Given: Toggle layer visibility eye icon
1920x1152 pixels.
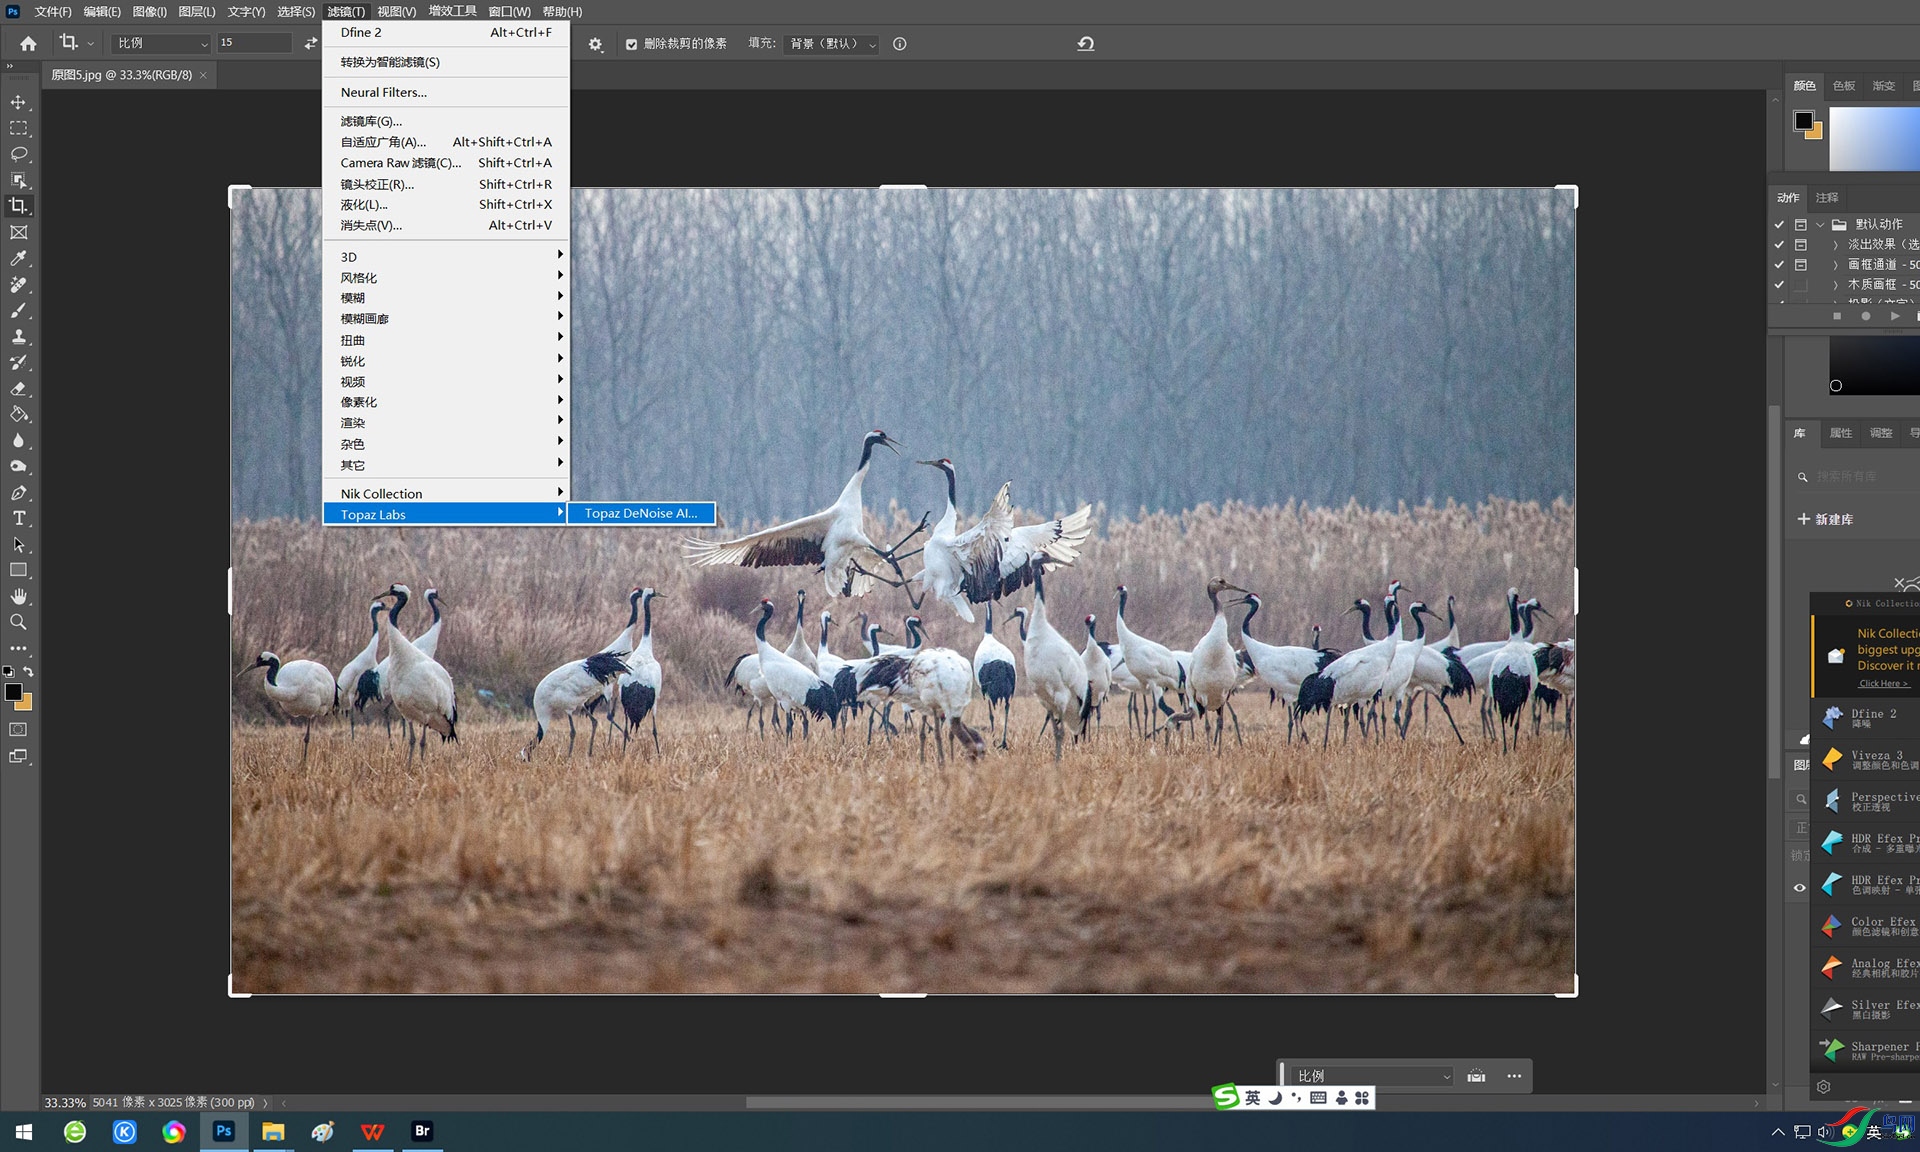Looking at the screenshot, I should click(1799, 888).
